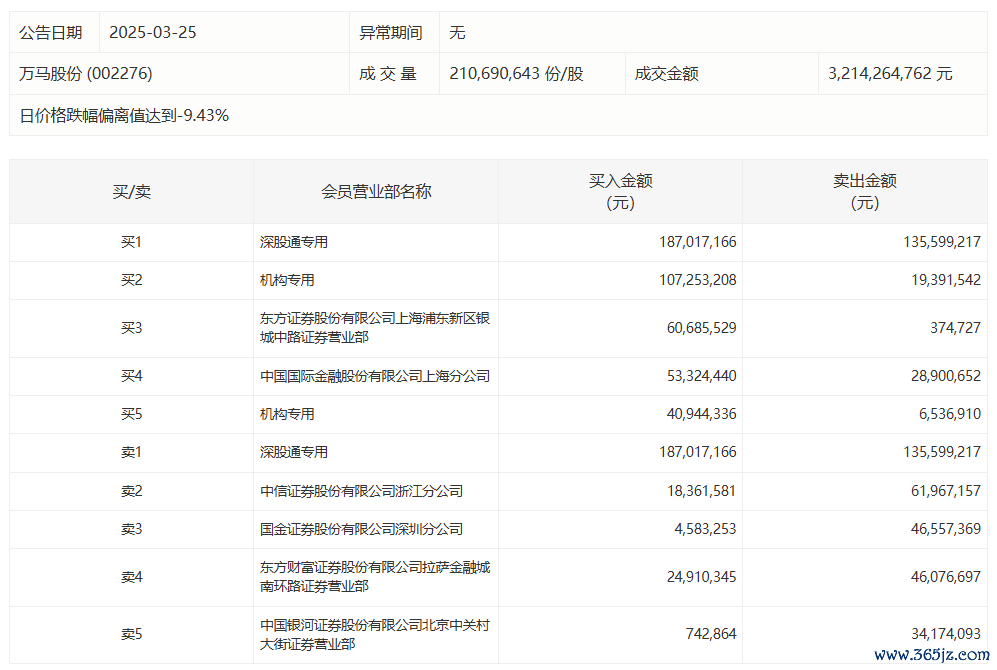Click sell amount 34,174,093

click(945, 634)
